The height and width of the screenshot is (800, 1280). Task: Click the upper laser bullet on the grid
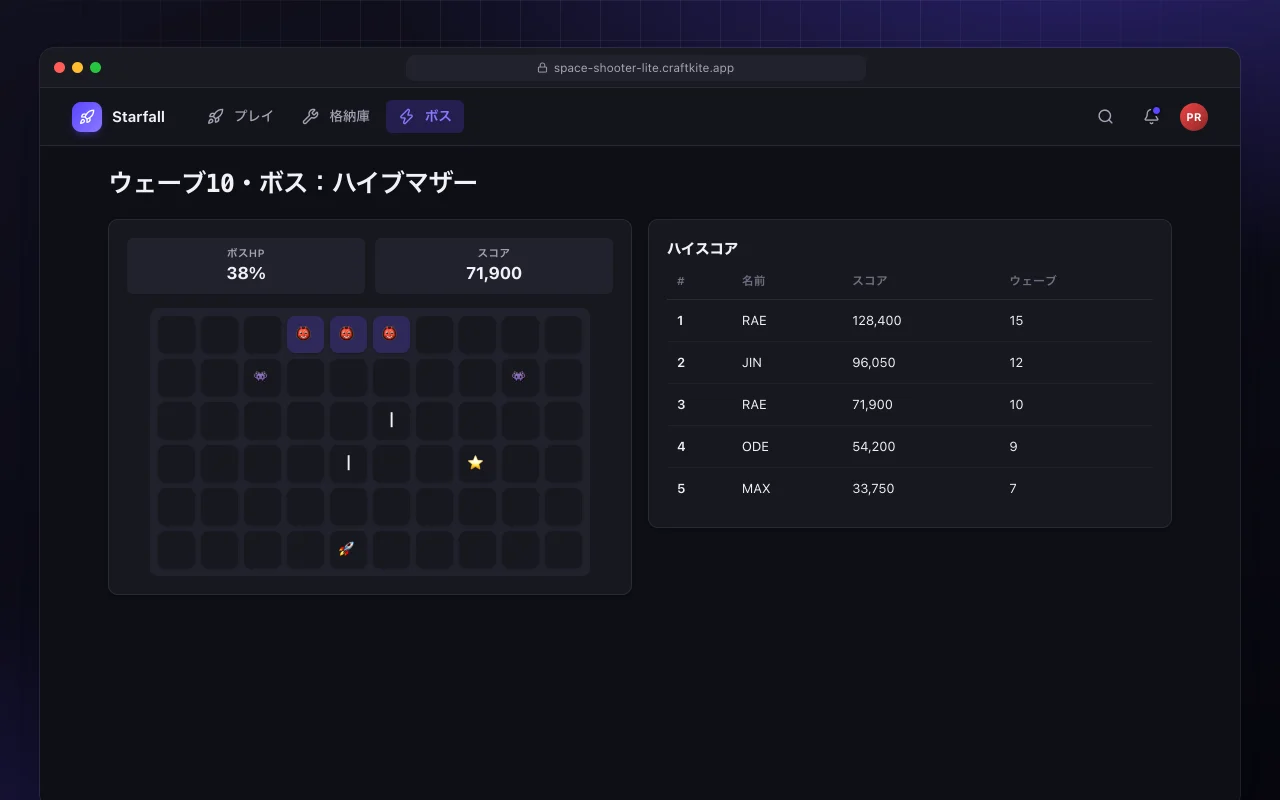pos(391,420)
